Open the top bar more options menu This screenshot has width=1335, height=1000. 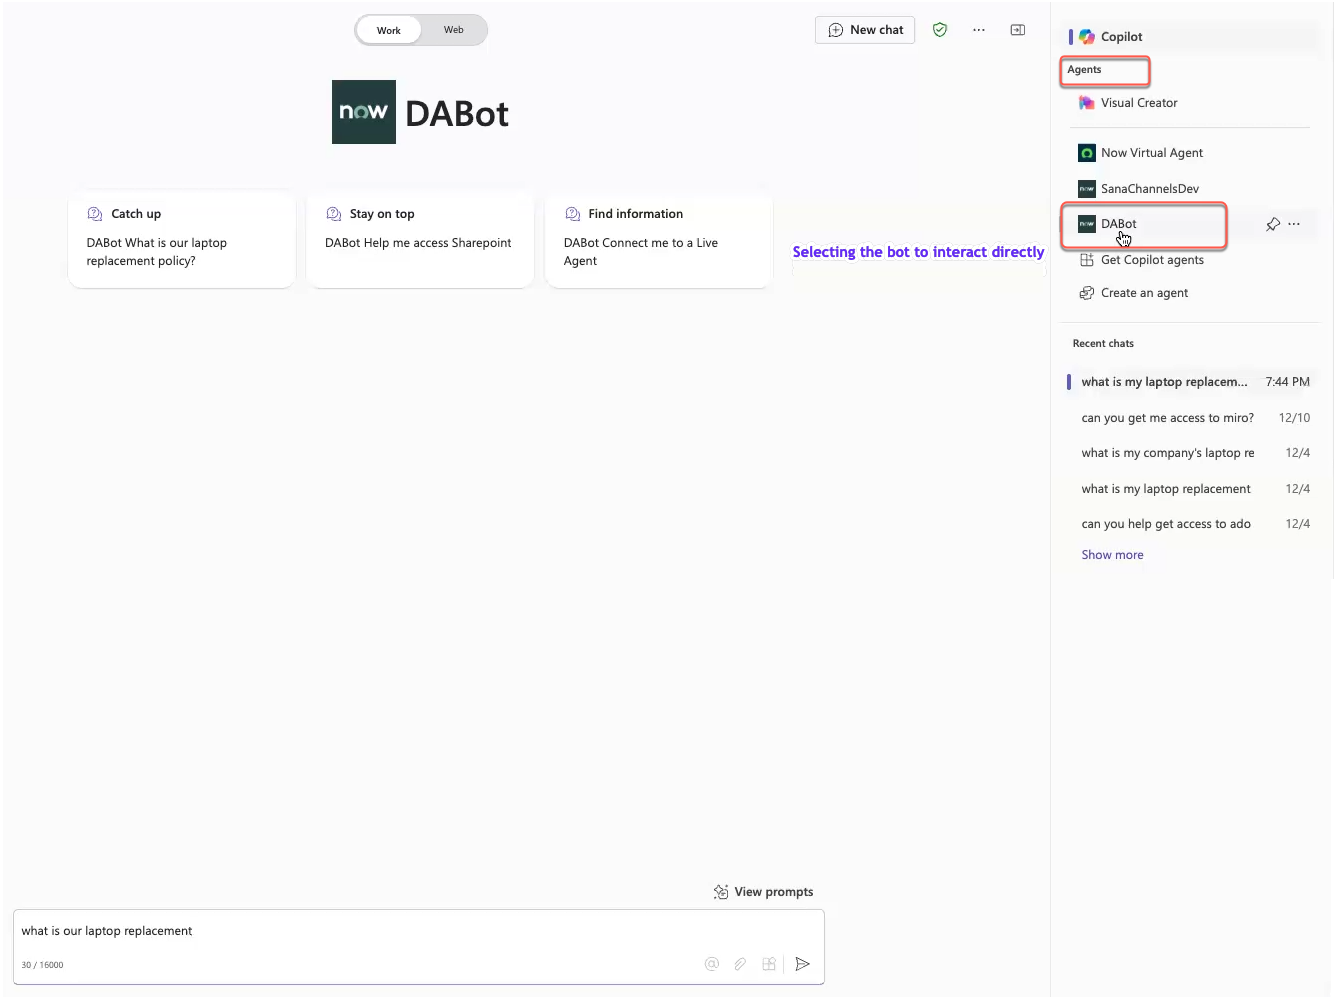click(979, 30)
